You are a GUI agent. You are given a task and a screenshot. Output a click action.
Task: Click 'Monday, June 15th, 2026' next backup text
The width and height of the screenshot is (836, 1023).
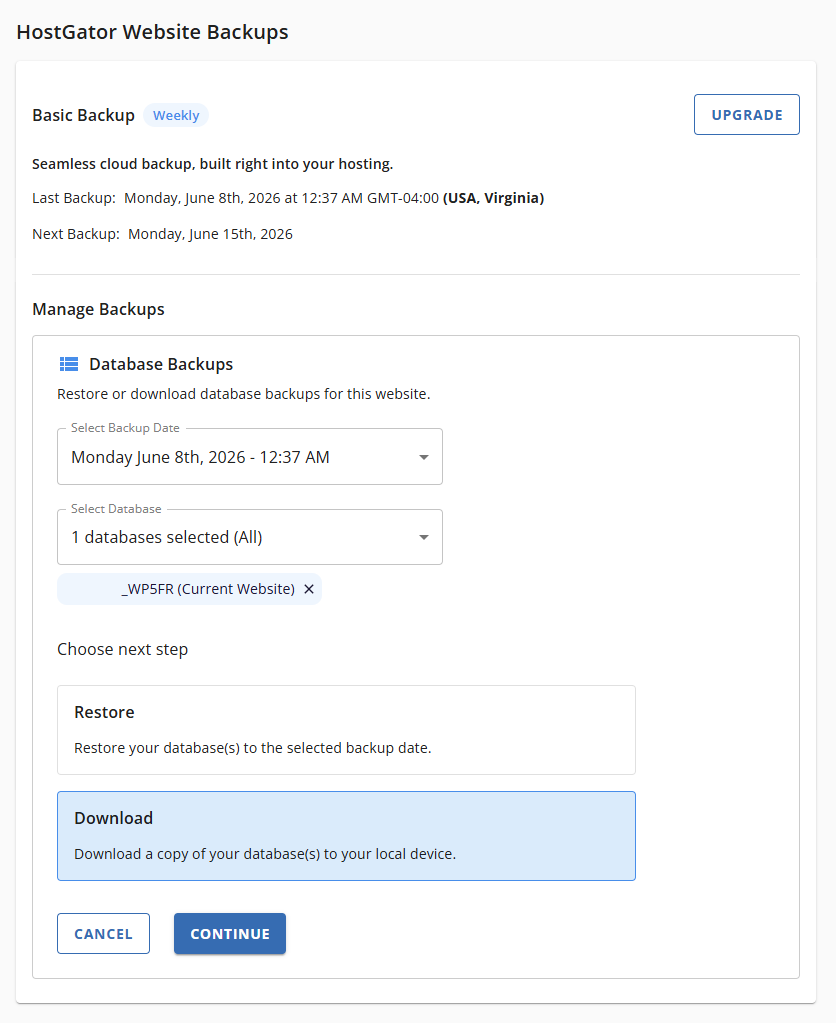point(210,234)
